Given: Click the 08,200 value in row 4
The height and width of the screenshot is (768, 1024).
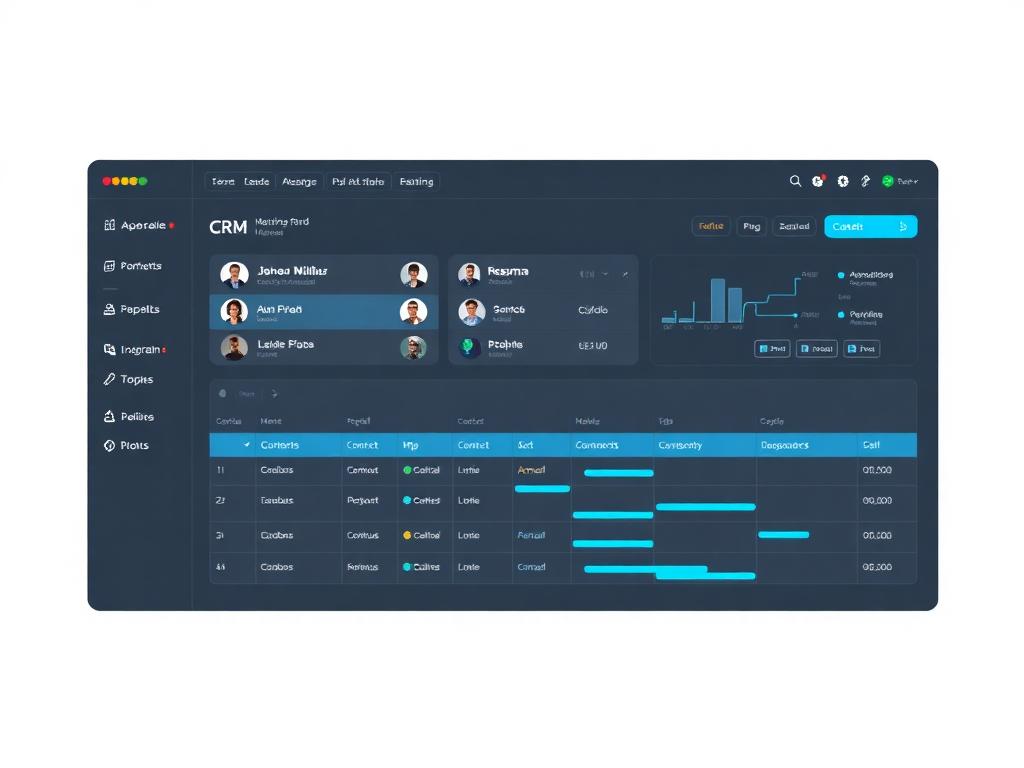Looking at the screenshot, I should [877, 567].
